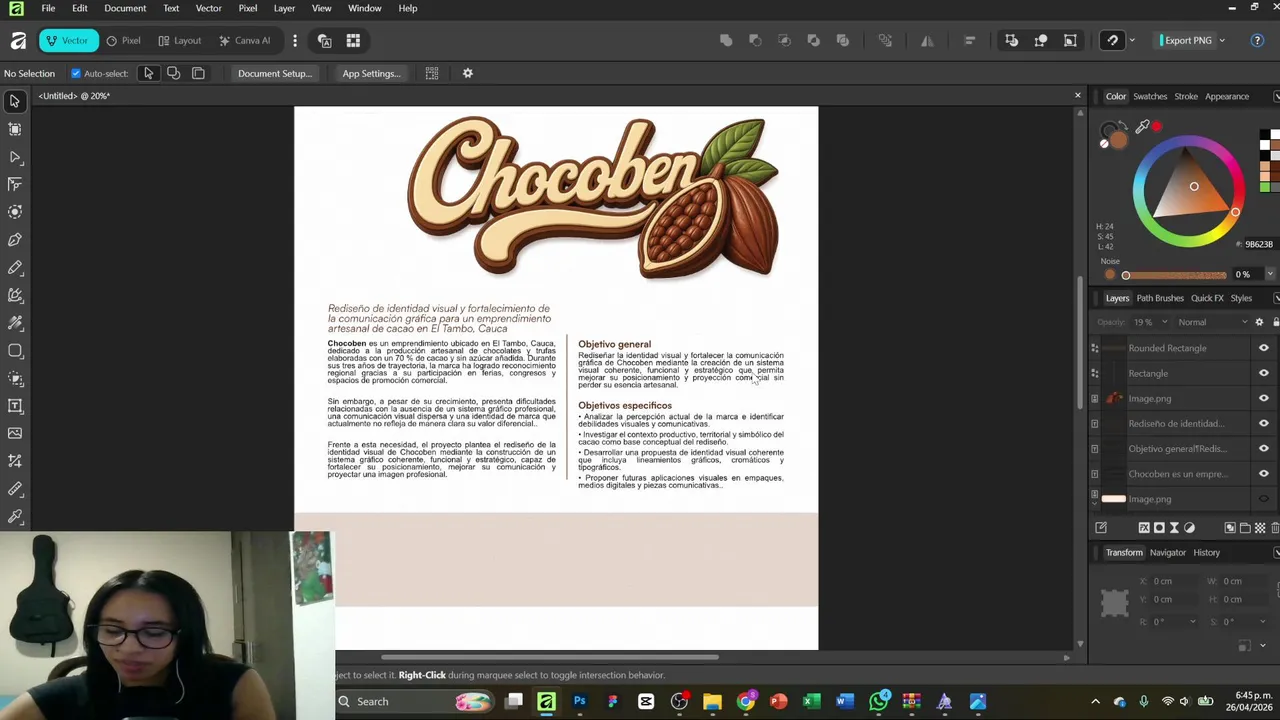Open the Noise percentage dropdown
Image resolution: width=1280 pixels, height=720 pixels.
pyautogui.click(x=1270, y=274)
